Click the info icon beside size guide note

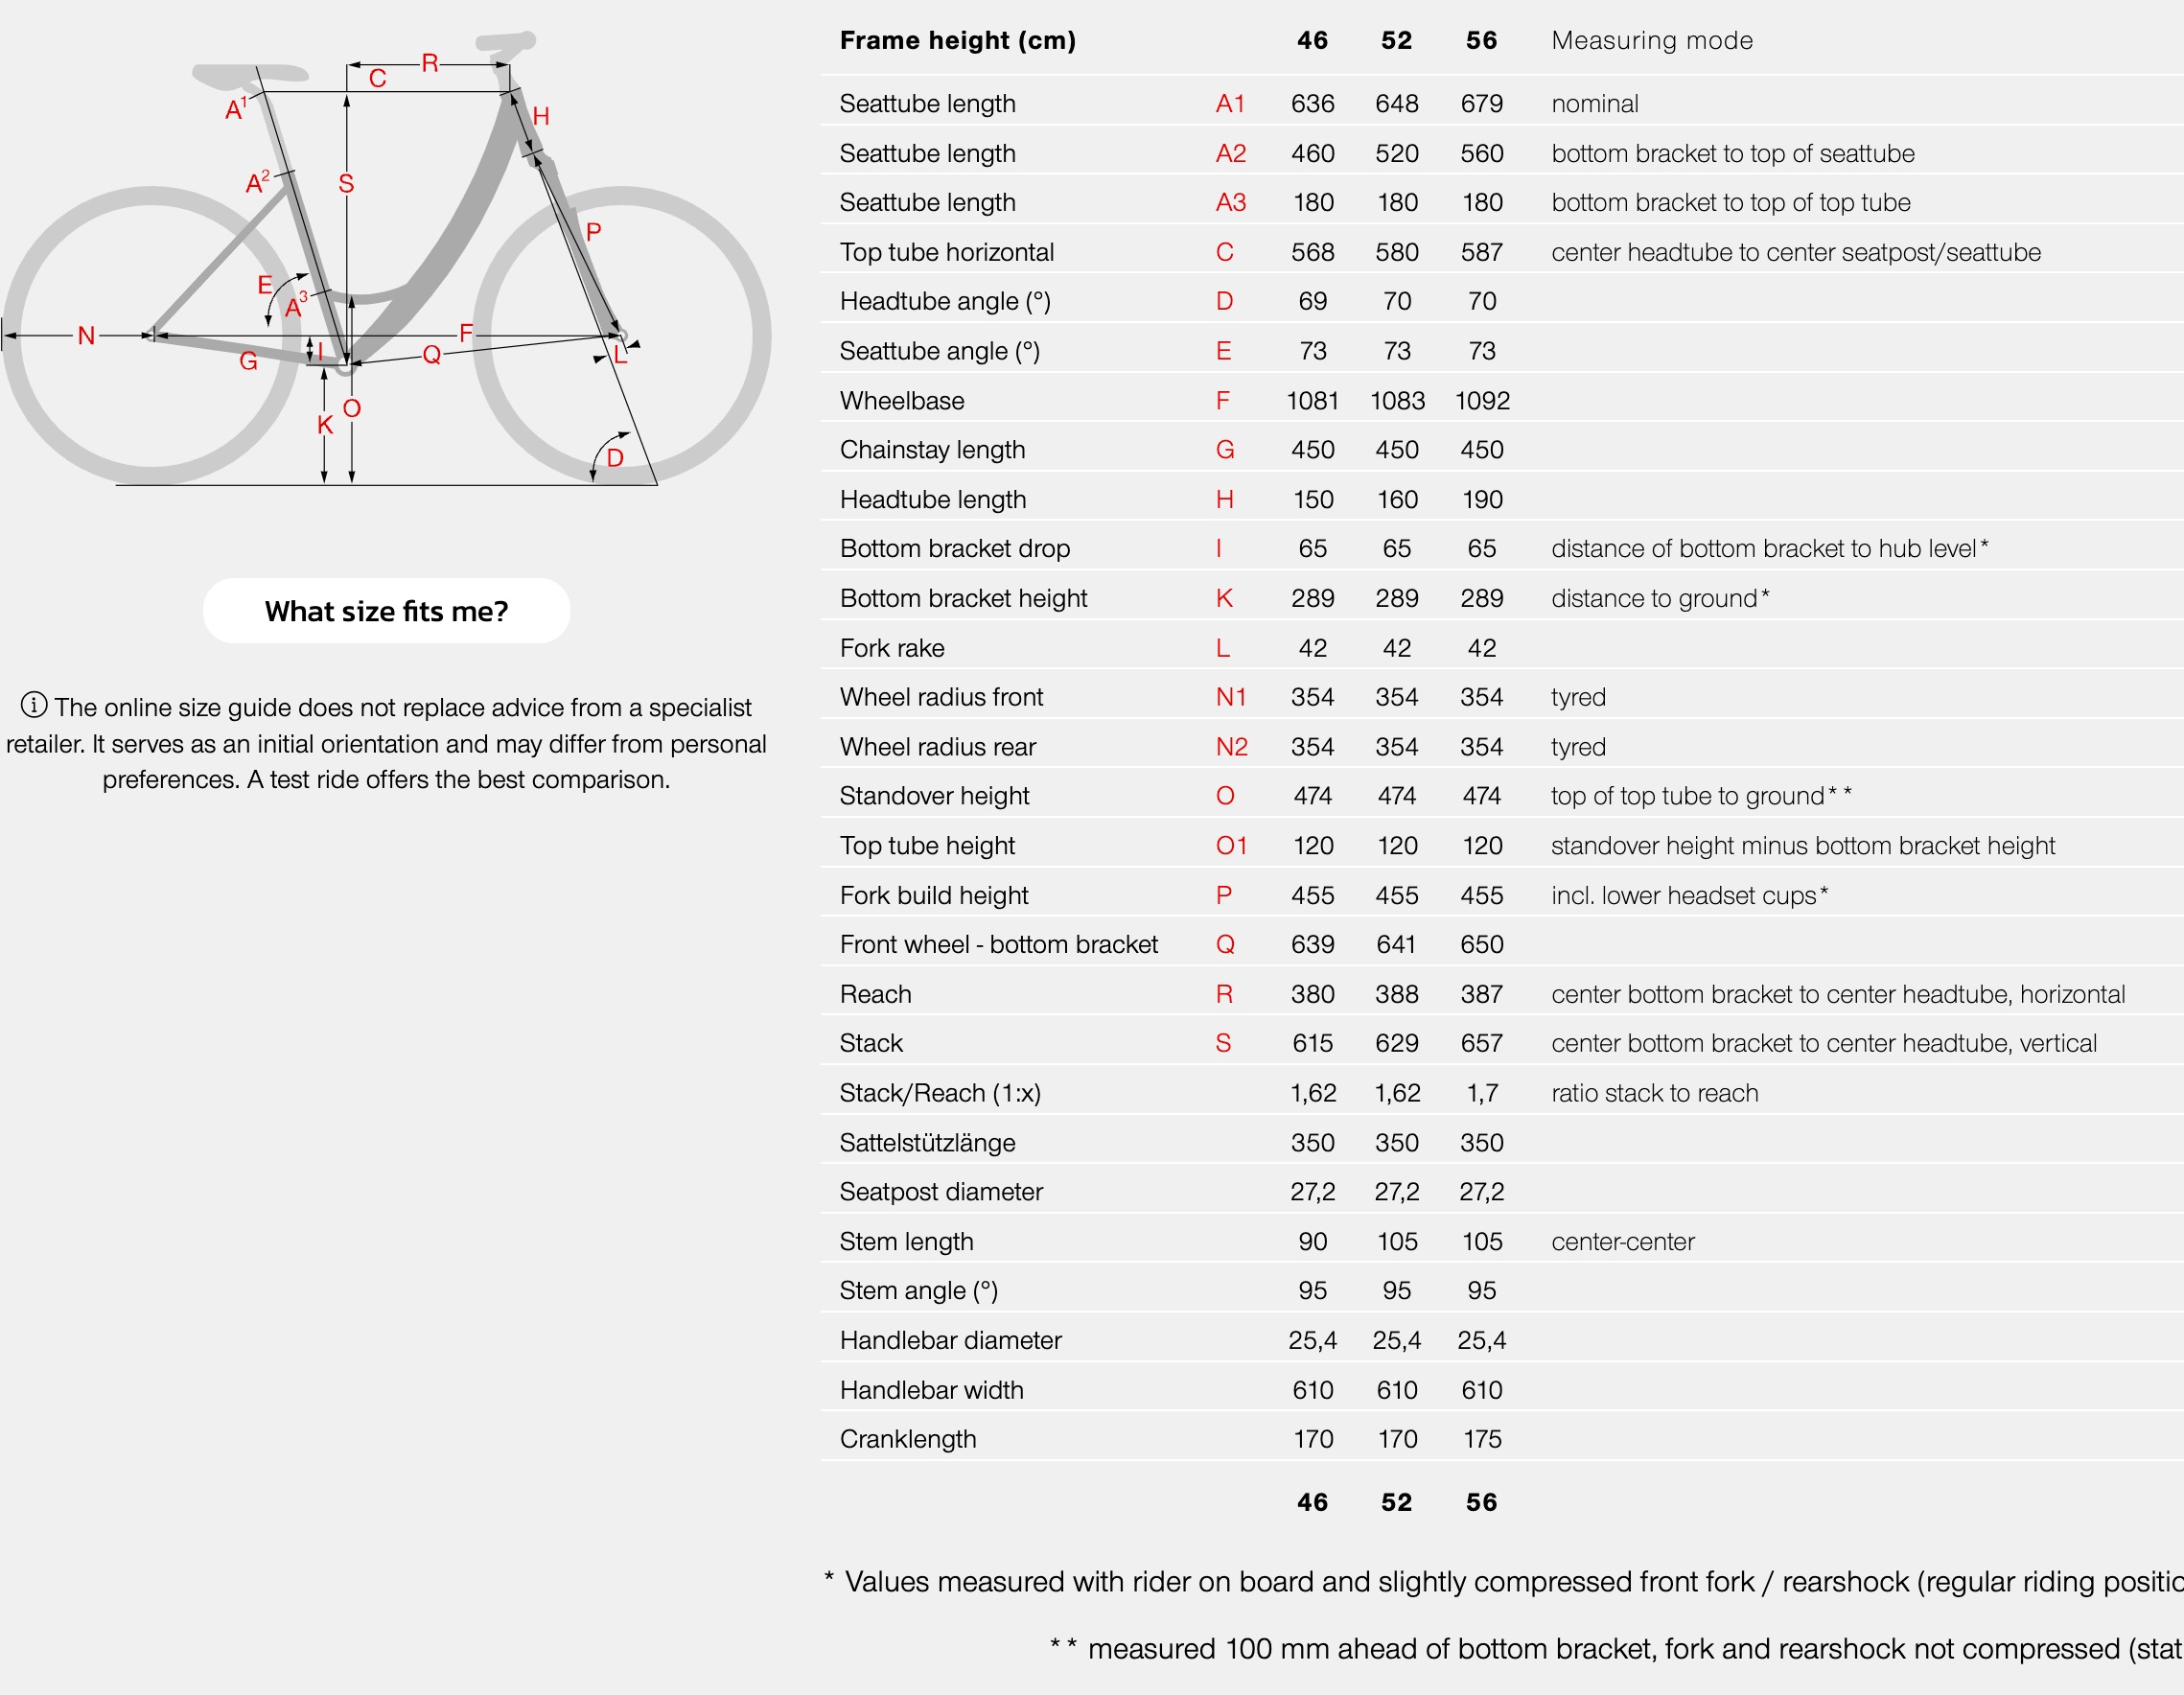[34, 705]
